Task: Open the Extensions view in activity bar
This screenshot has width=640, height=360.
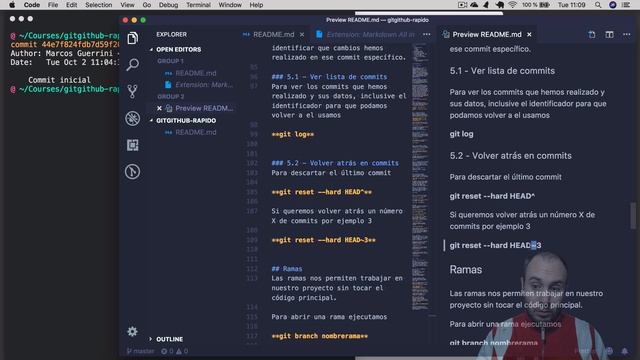Action: [x=132, y=145]
